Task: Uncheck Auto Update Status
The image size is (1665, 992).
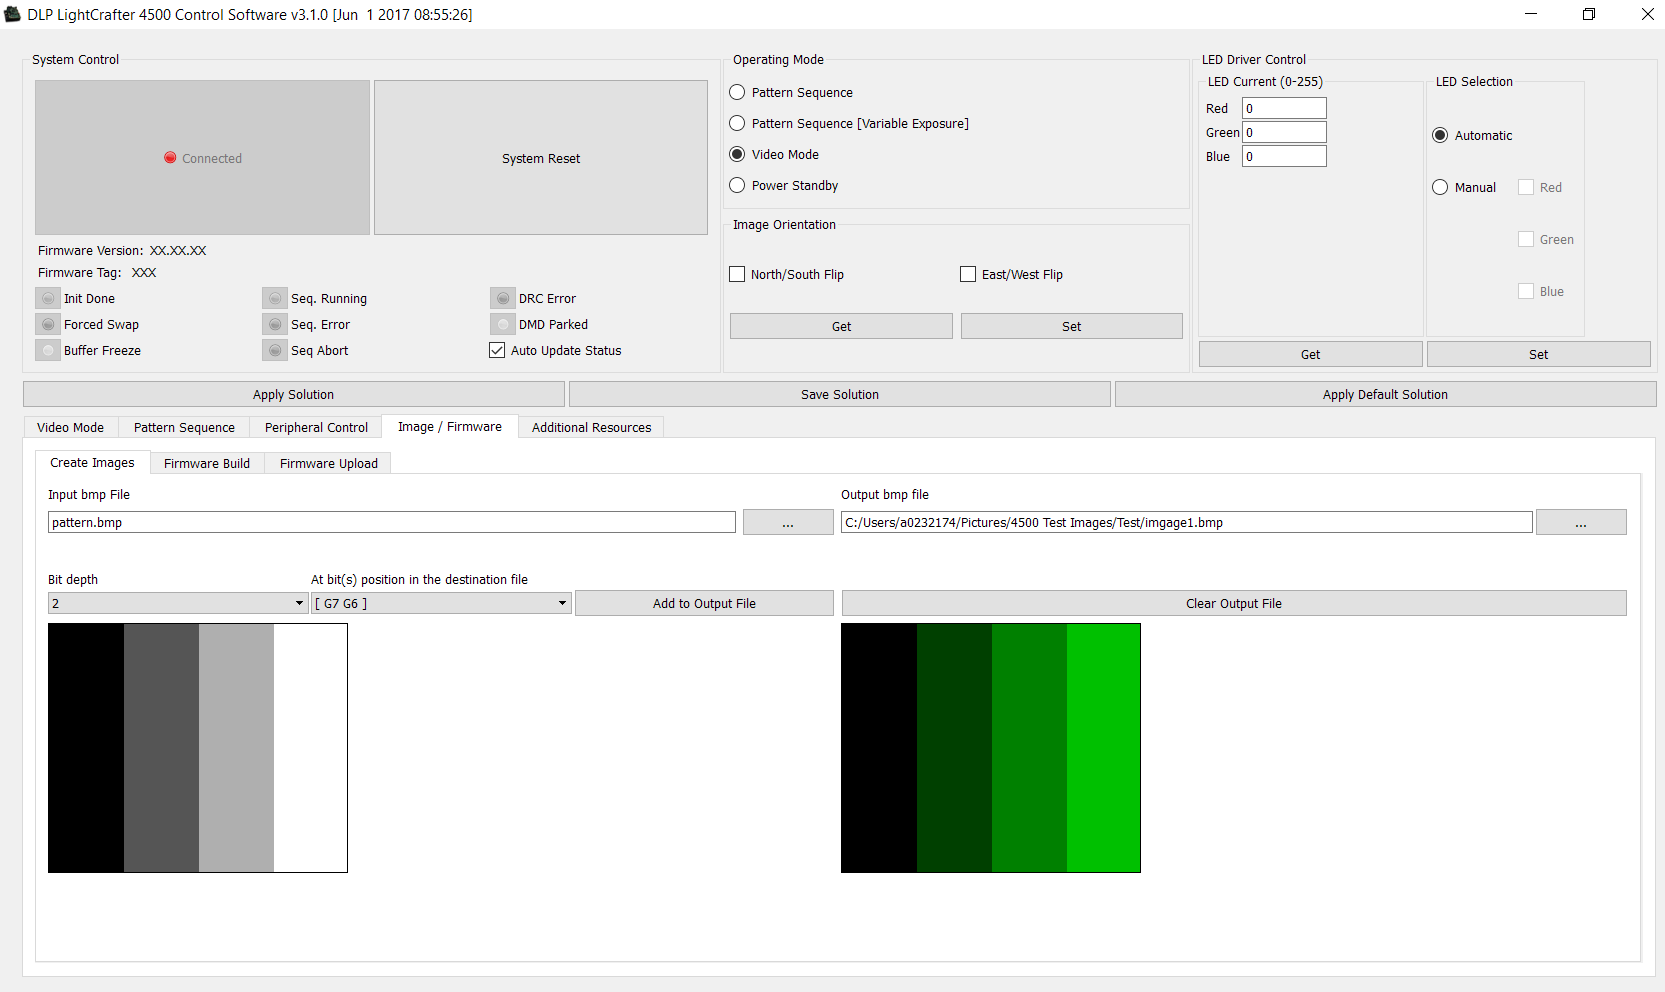Action: click(497, 350)
